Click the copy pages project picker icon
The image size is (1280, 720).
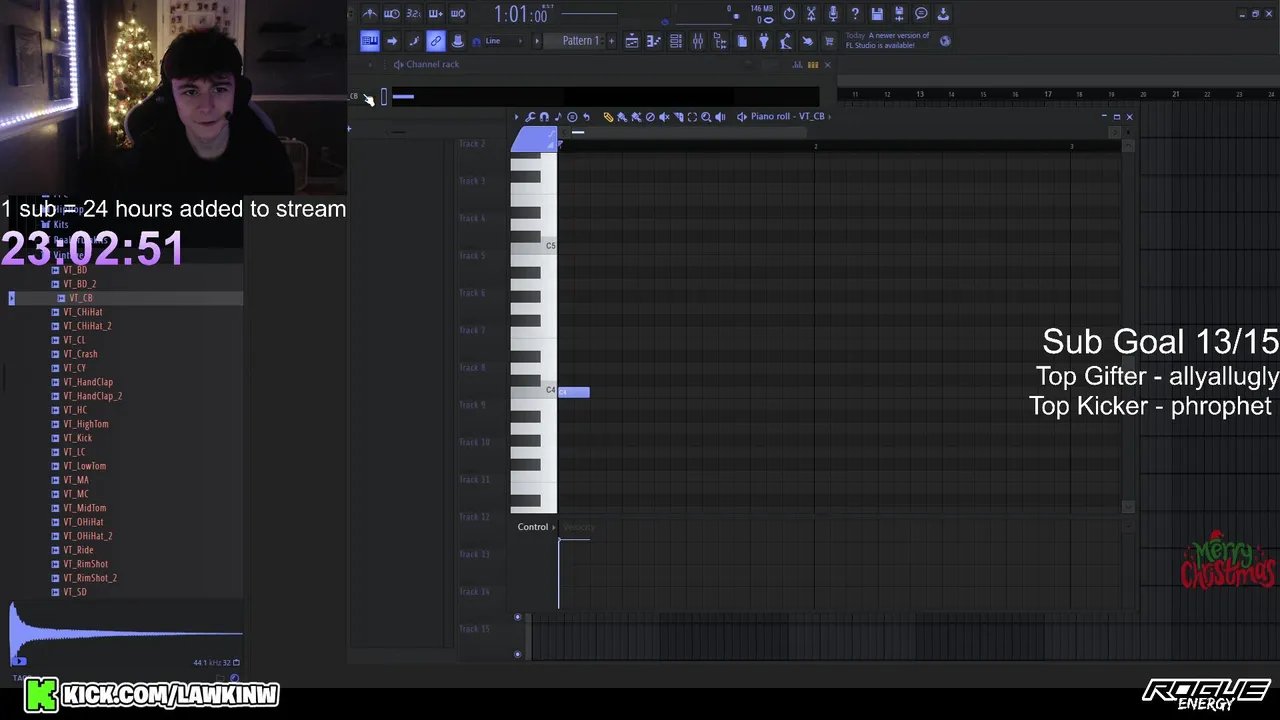[x=742, y=41]
